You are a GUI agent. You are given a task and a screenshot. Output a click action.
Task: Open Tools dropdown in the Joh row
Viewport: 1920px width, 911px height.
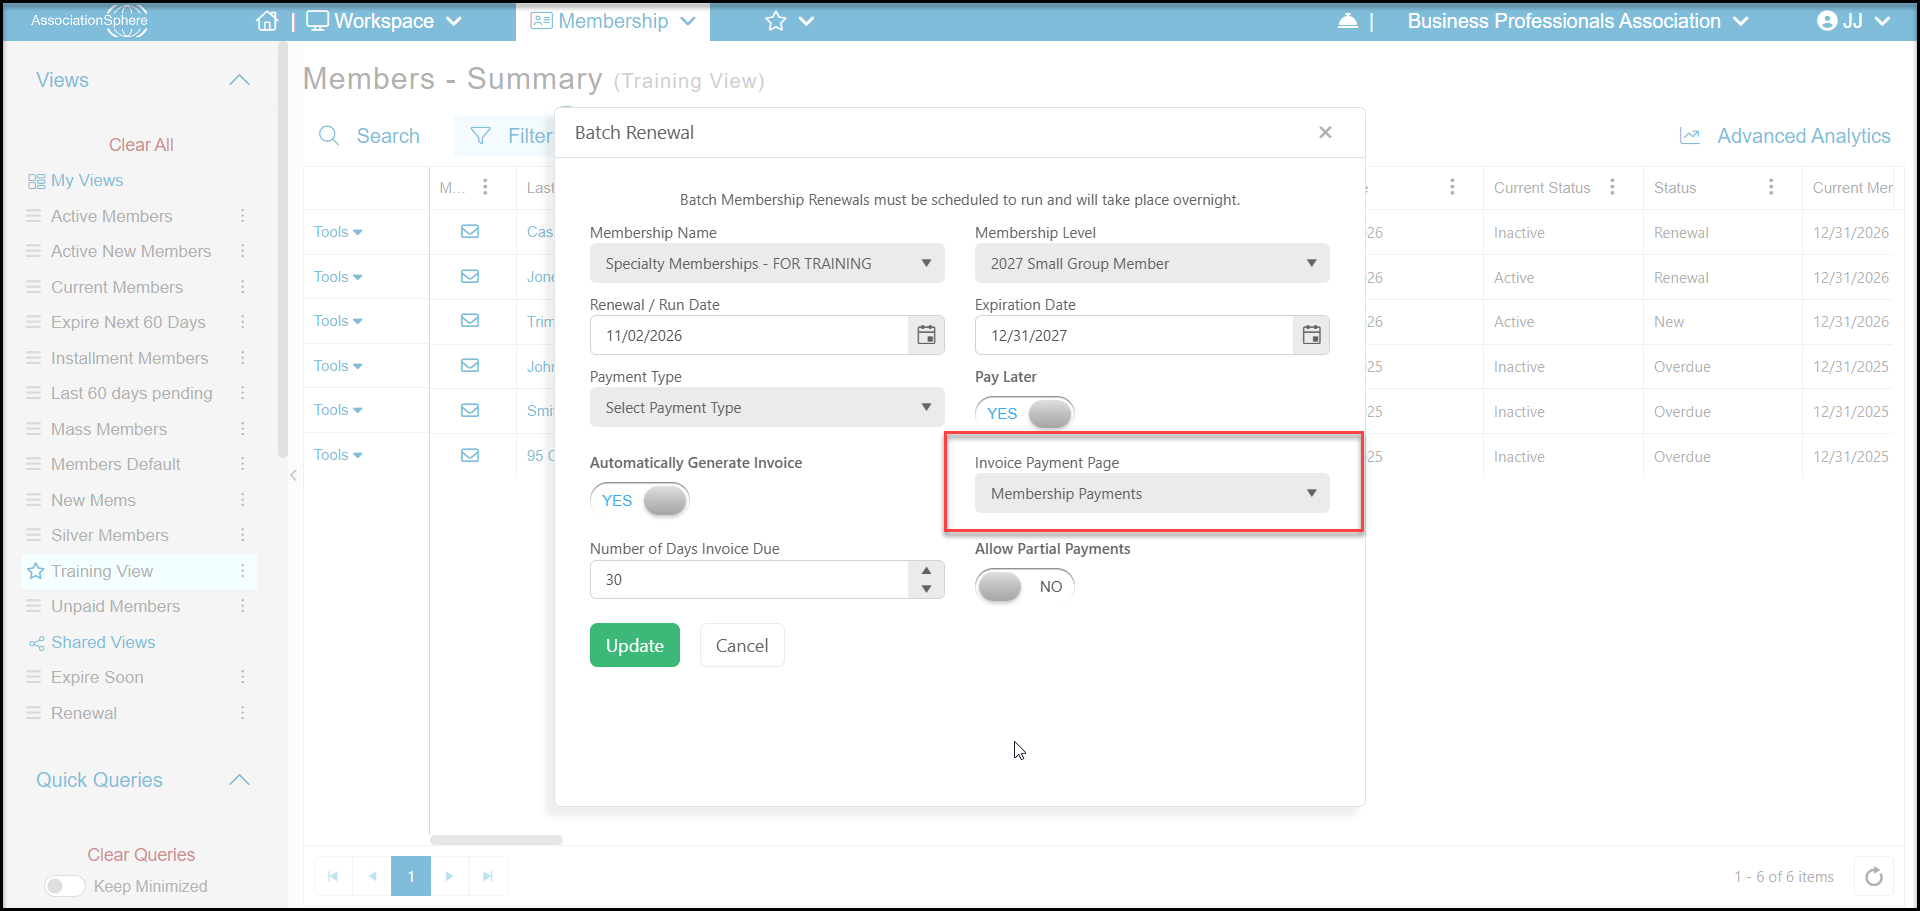click(x=338, y=366)
